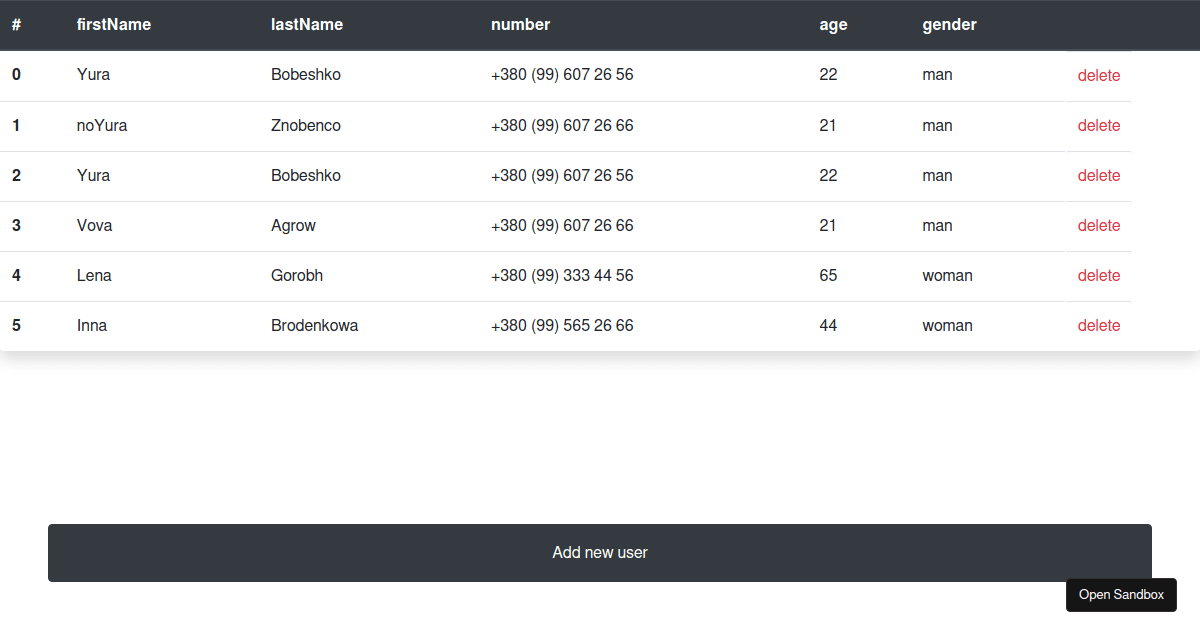Click row index 4
This screenshot has width=1200, height=630.
pos(16,276)
